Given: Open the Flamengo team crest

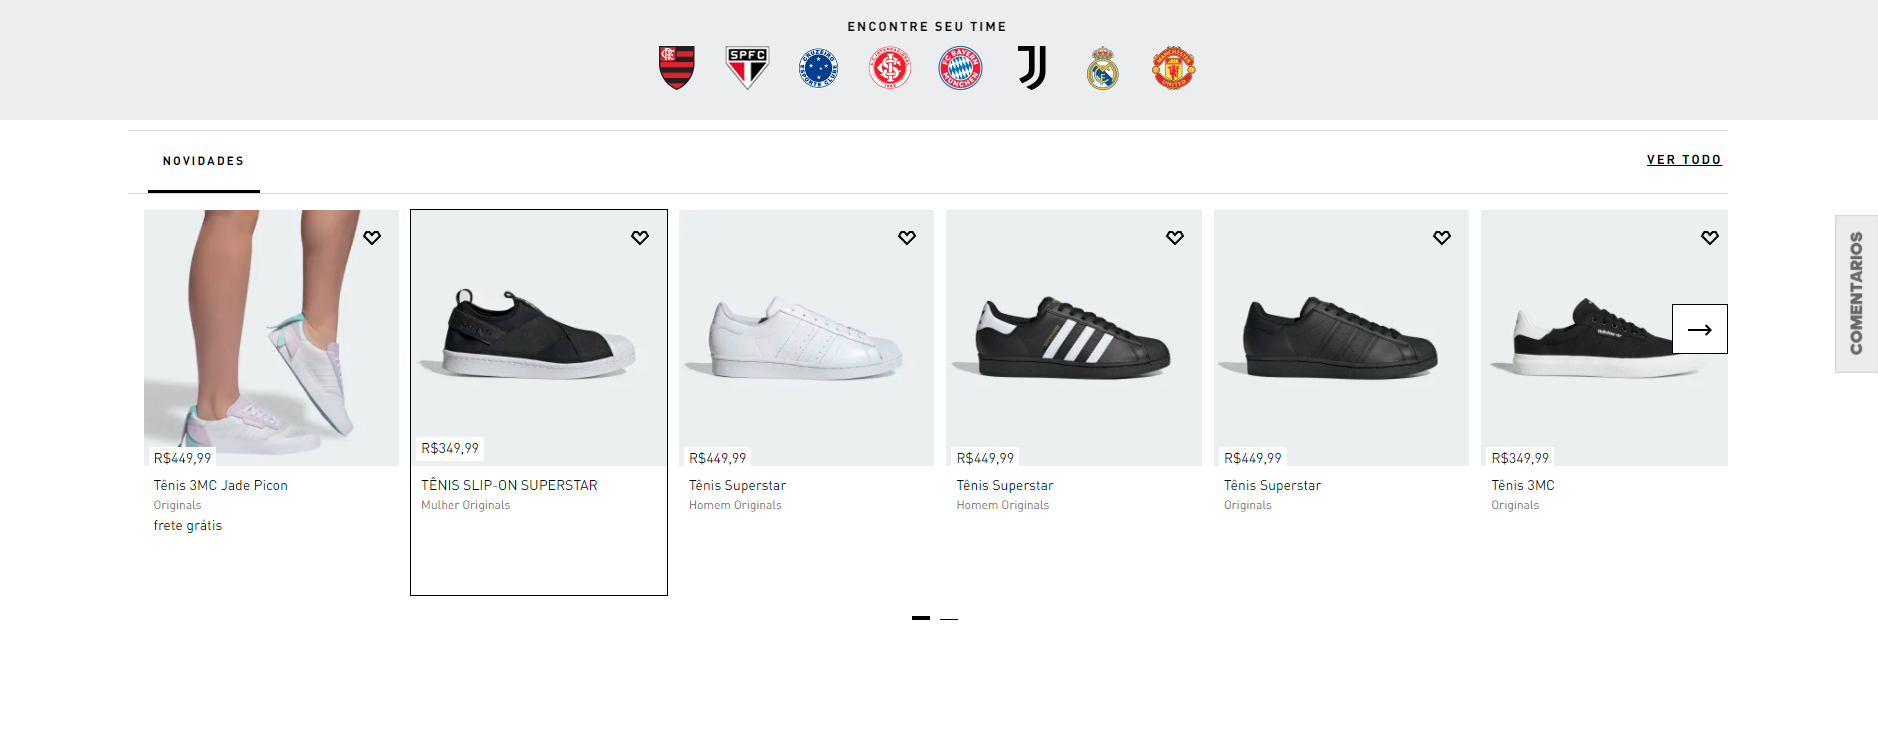Looking at the screenshot, I should pos(677,68).
